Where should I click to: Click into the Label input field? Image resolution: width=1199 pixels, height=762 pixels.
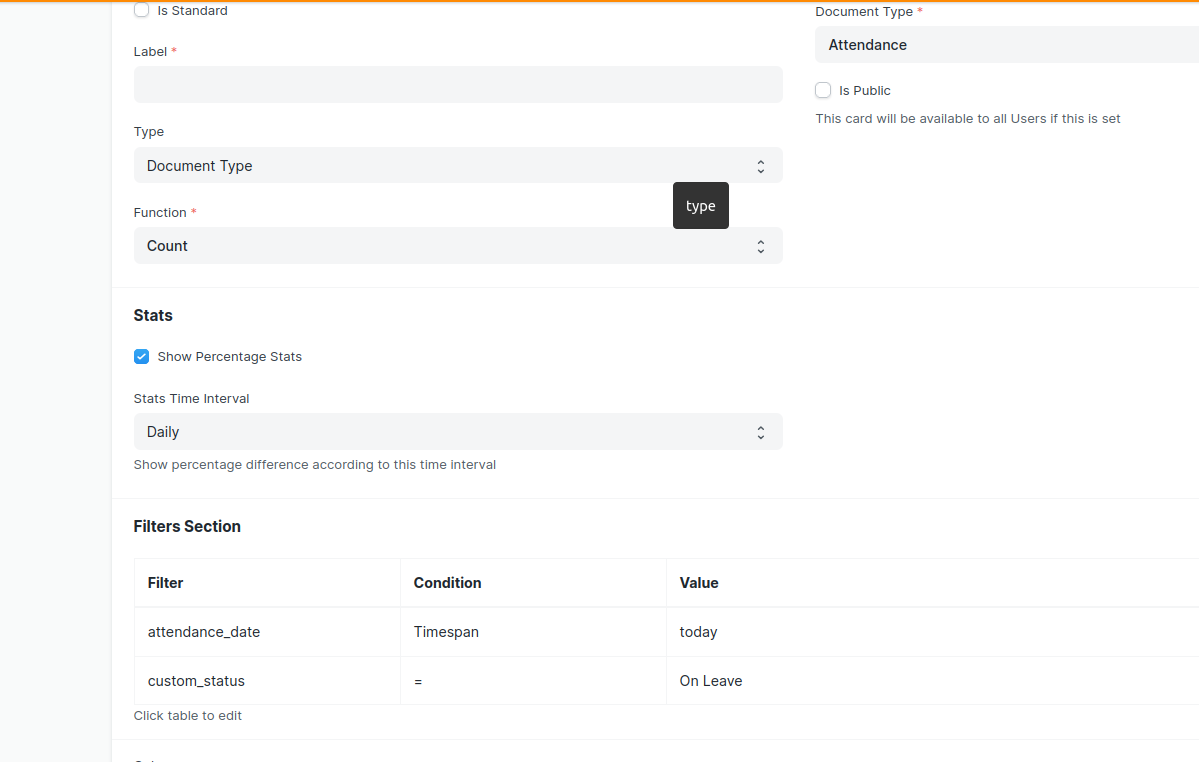[458, 85]
